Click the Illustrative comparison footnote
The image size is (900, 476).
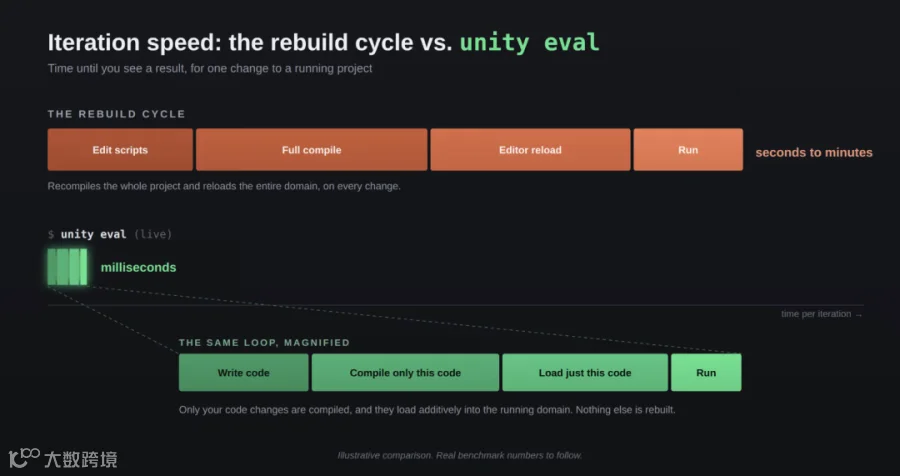tap(460, 455)
